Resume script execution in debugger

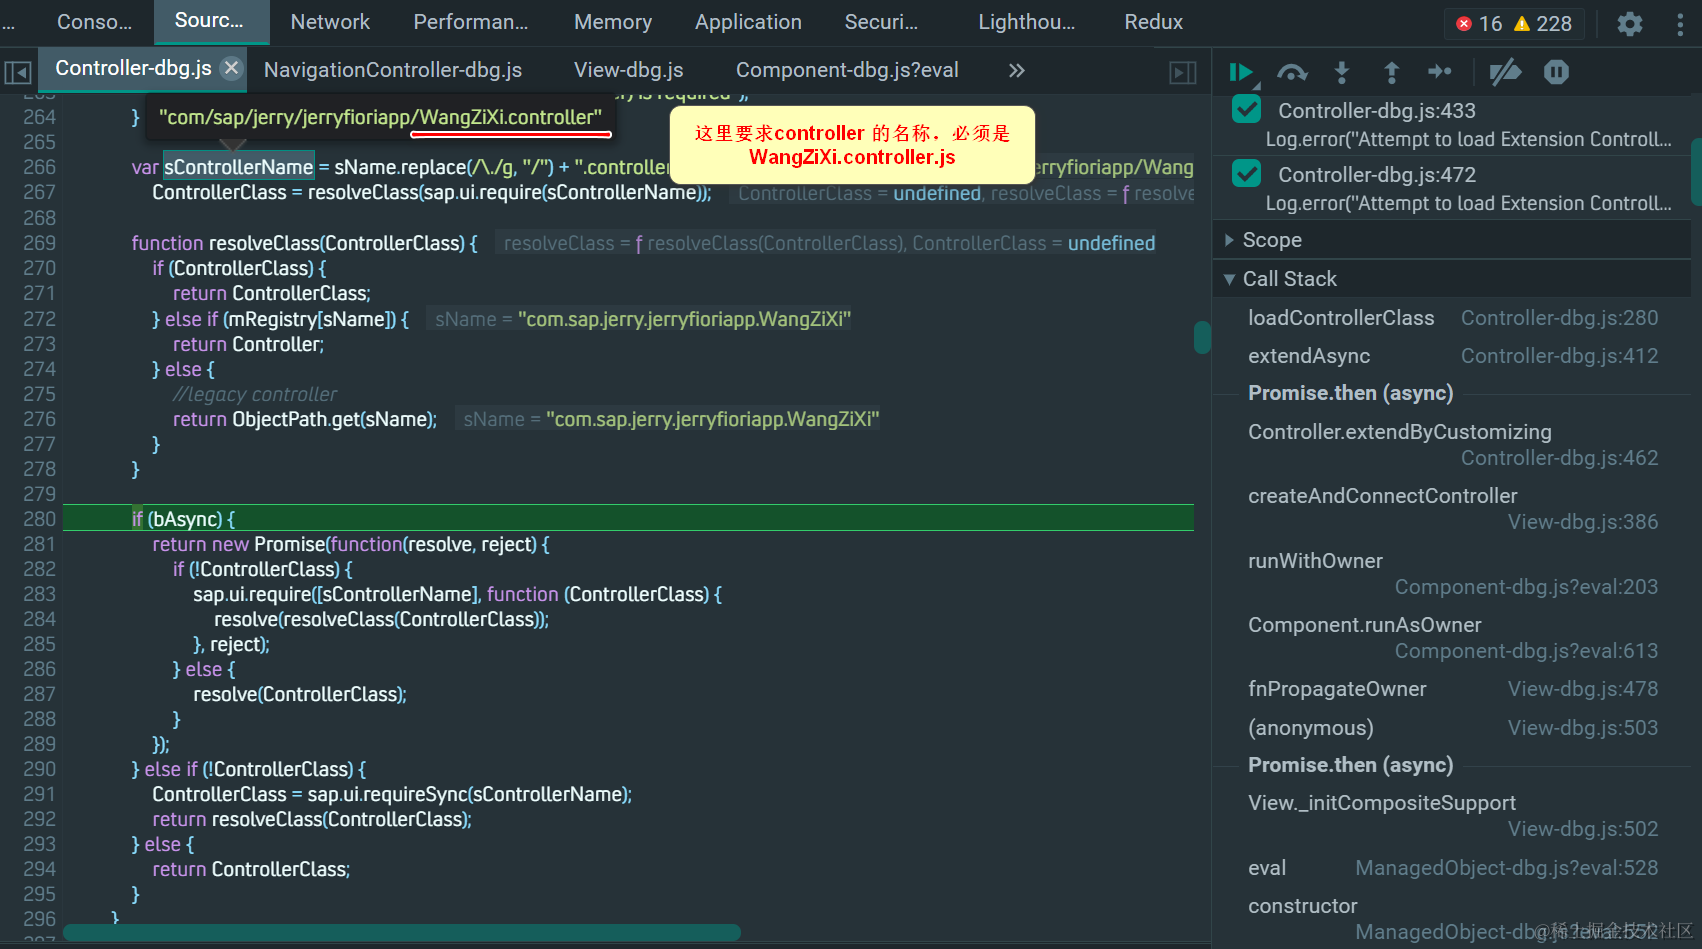tap(1242, 72)
